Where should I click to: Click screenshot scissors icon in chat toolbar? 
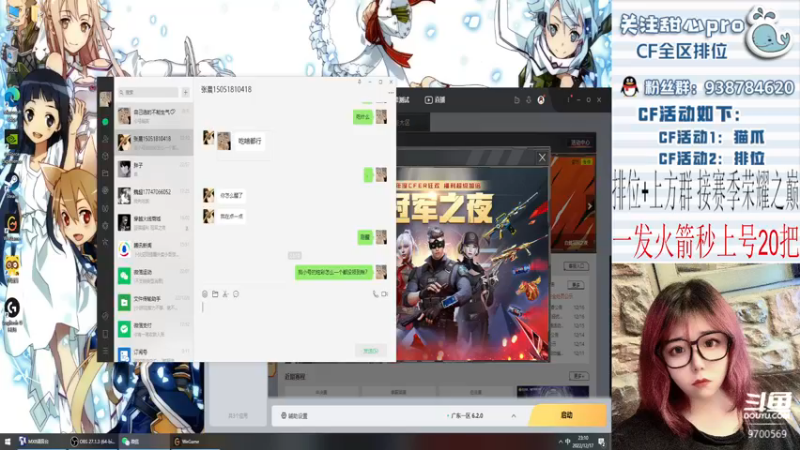coord(225,294)
